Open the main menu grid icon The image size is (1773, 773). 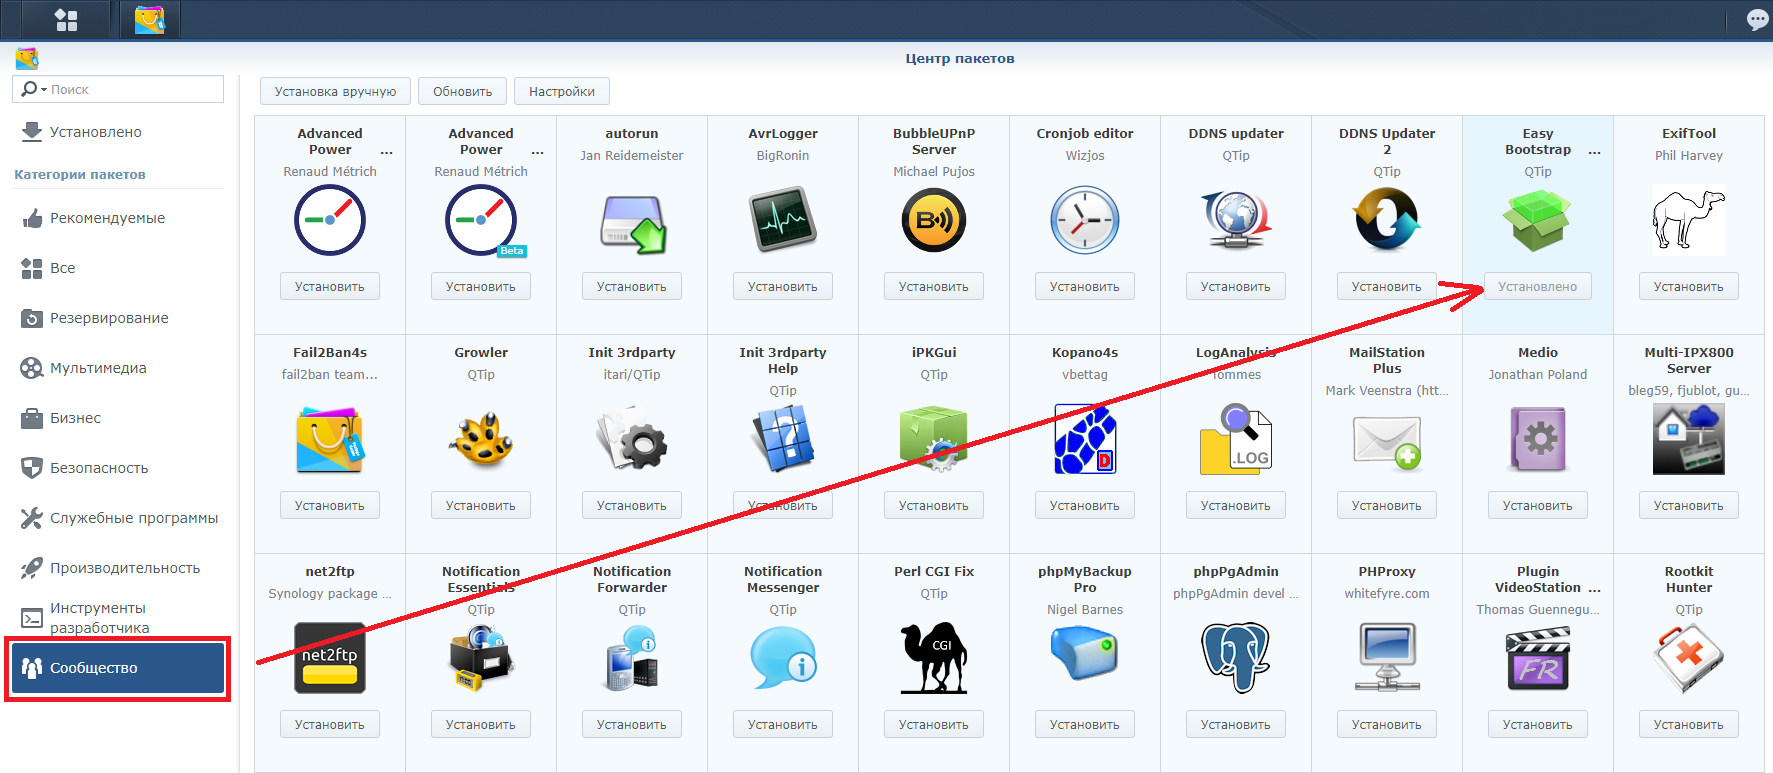click(66, 19)
